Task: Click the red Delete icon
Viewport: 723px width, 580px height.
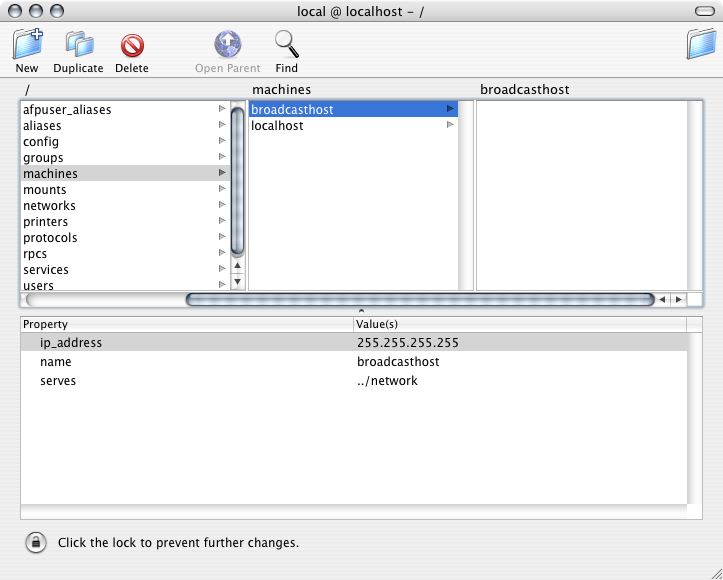Action: tap(131, 45)
